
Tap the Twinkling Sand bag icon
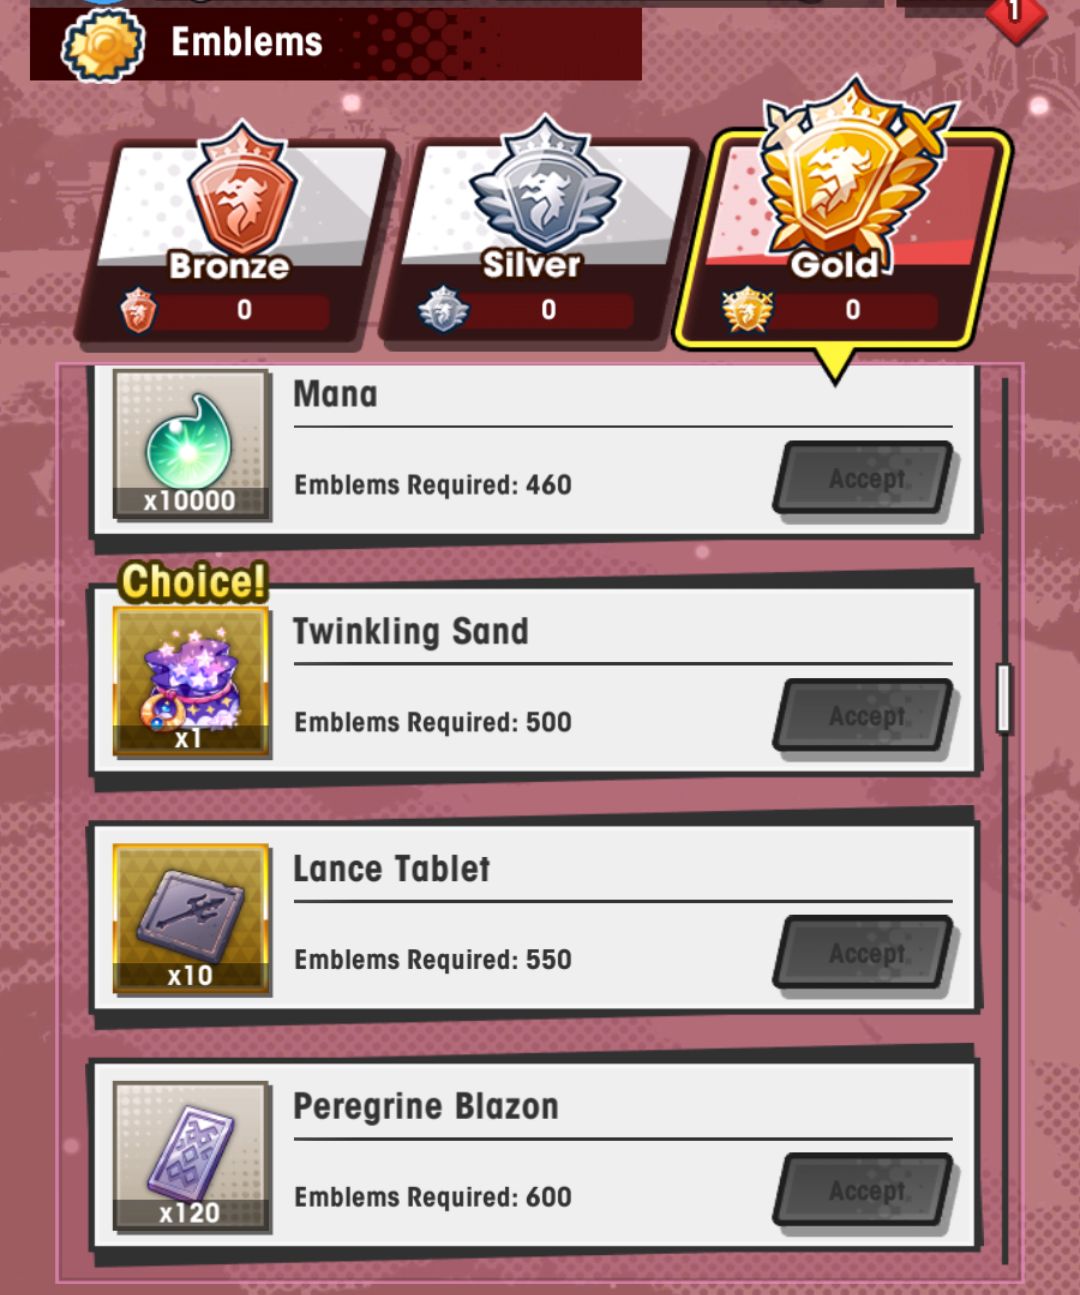click(x=190, y=681)
